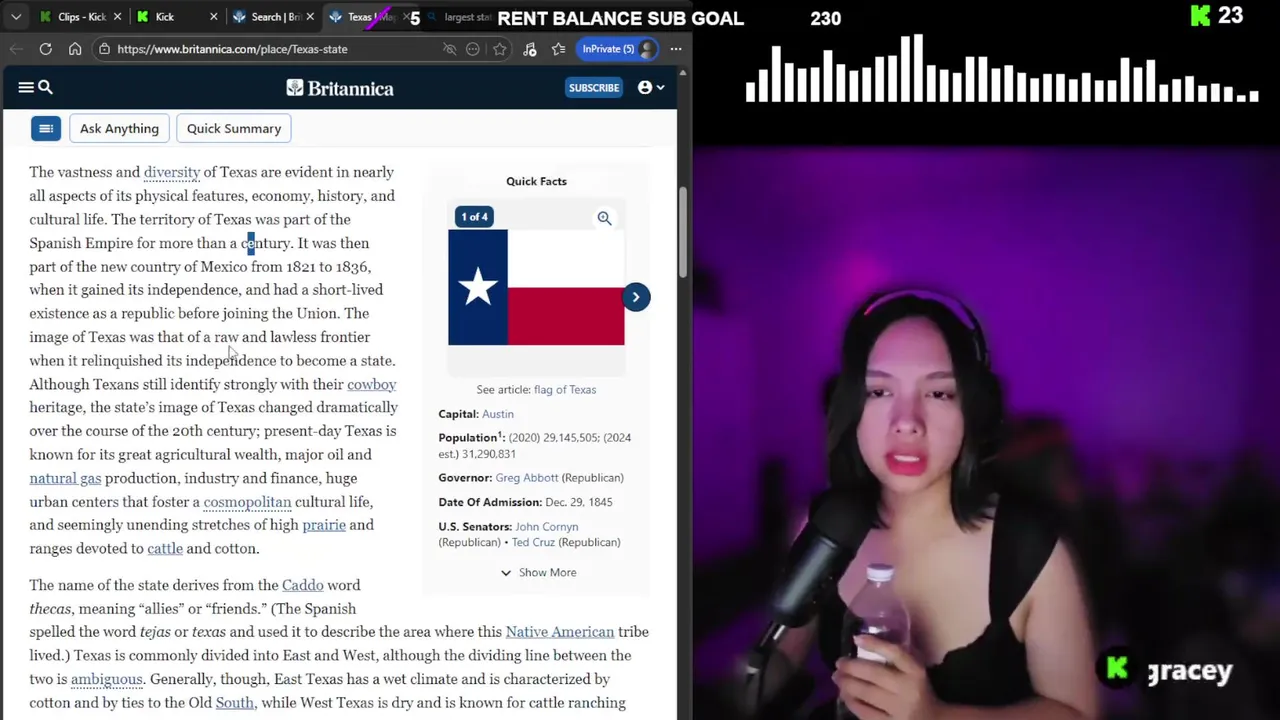Click the Kick icon beside gracey name
Screen dimensions: 1280x720
pyautogui.click(x=1117, y=670)
